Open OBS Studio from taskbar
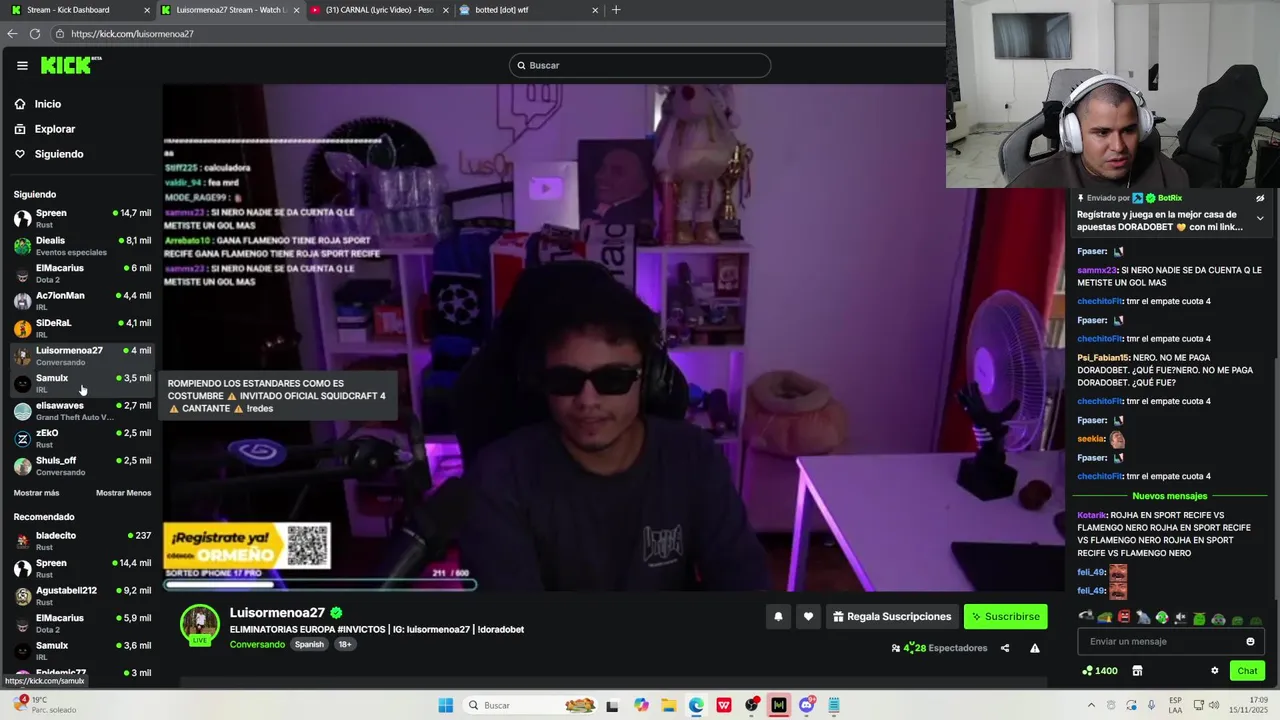This screenshot has height=720, width=1280. click(x=752, y=705)
